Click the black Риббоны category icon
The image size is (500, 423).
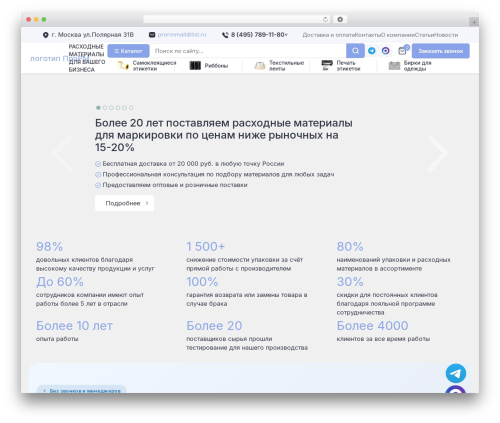coord(195,65)
